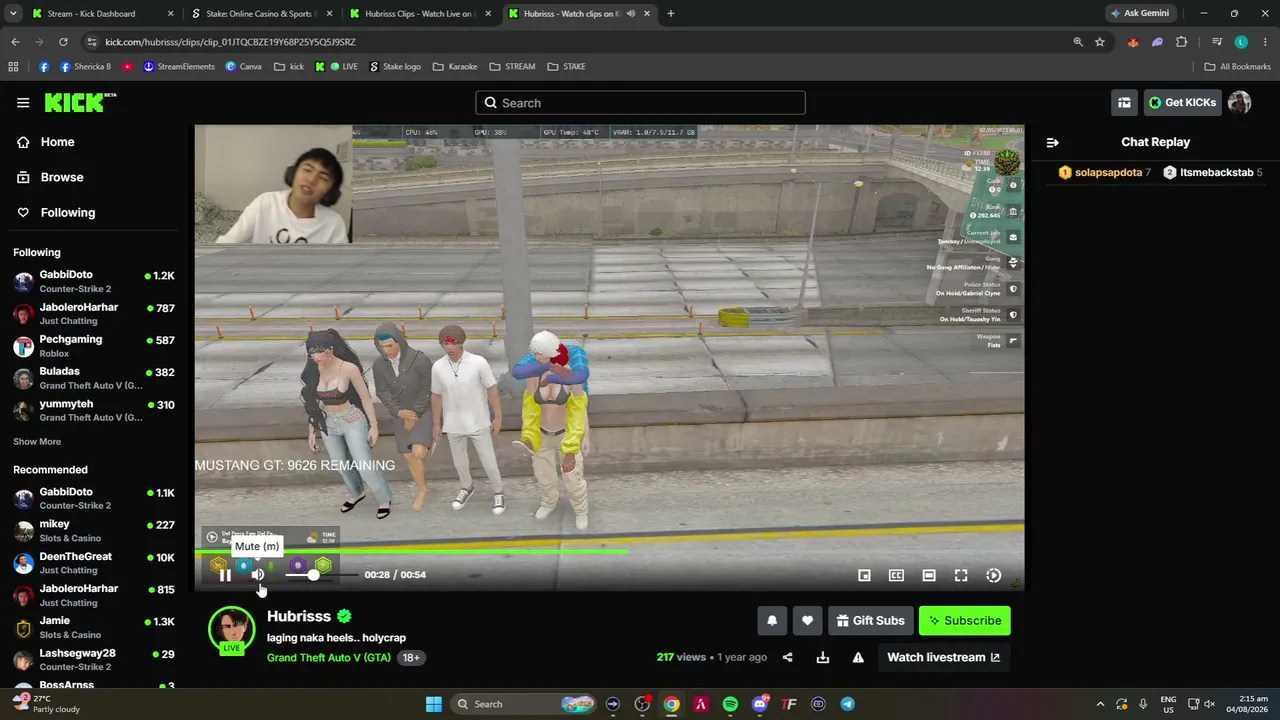1280x720 pixels.
Task: Enable picture-in-picture mode in player
Action: pos(864,575)
